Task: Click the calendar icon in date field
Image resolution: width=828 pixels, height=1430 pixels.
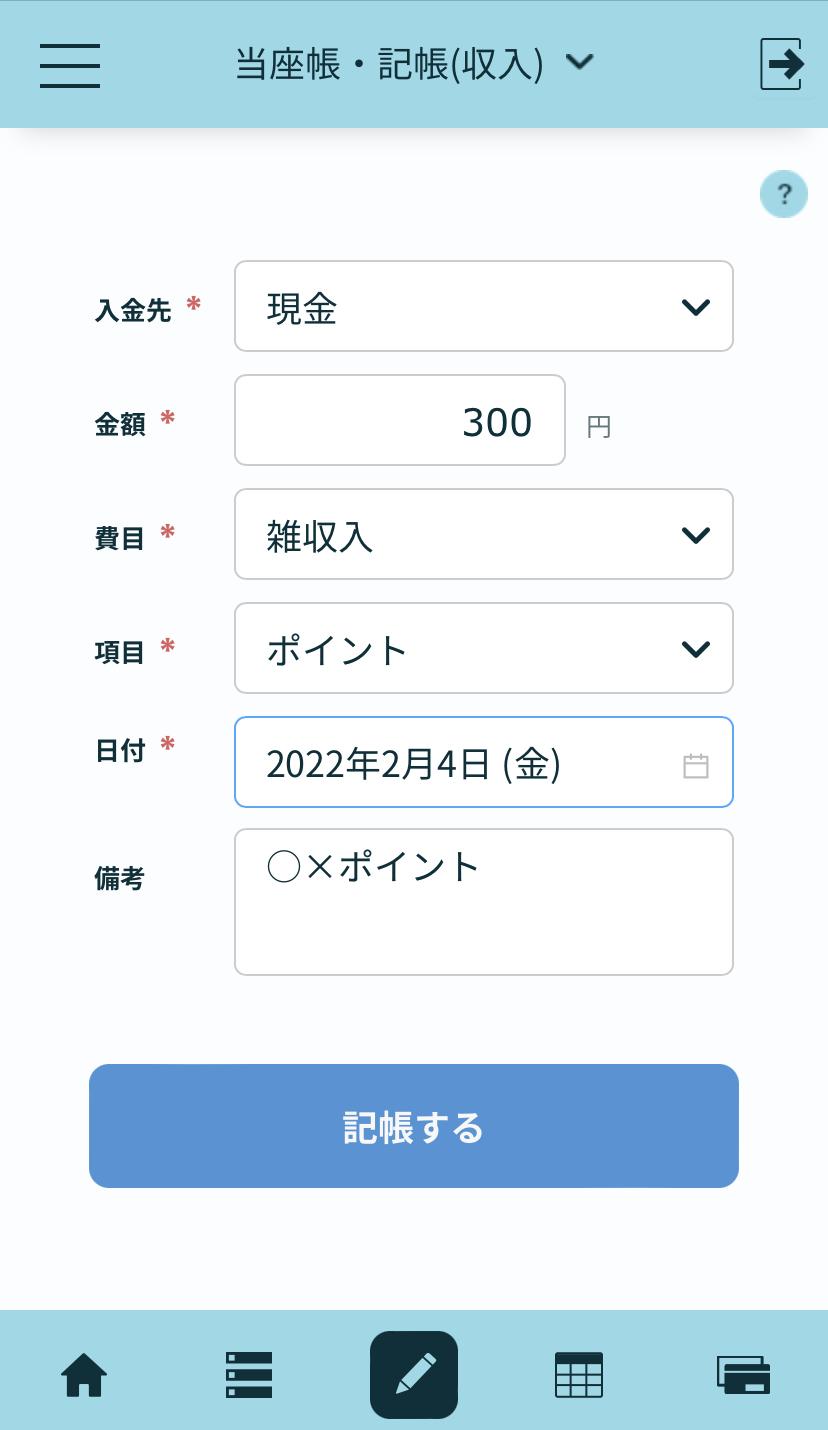Action: coord(696,766)
